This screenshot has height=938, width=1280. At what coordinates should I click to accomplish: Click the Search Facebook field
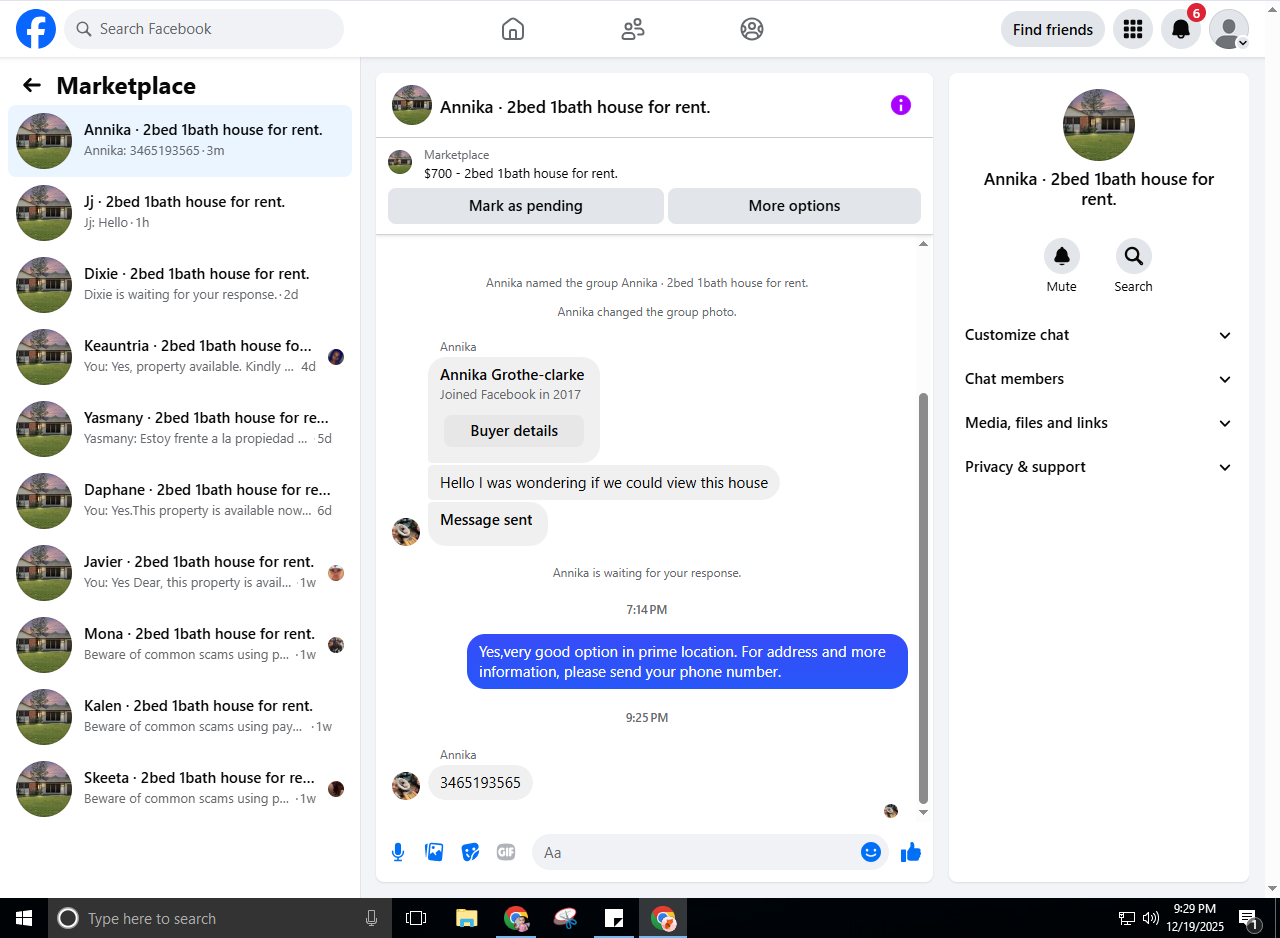coord(204,29)
